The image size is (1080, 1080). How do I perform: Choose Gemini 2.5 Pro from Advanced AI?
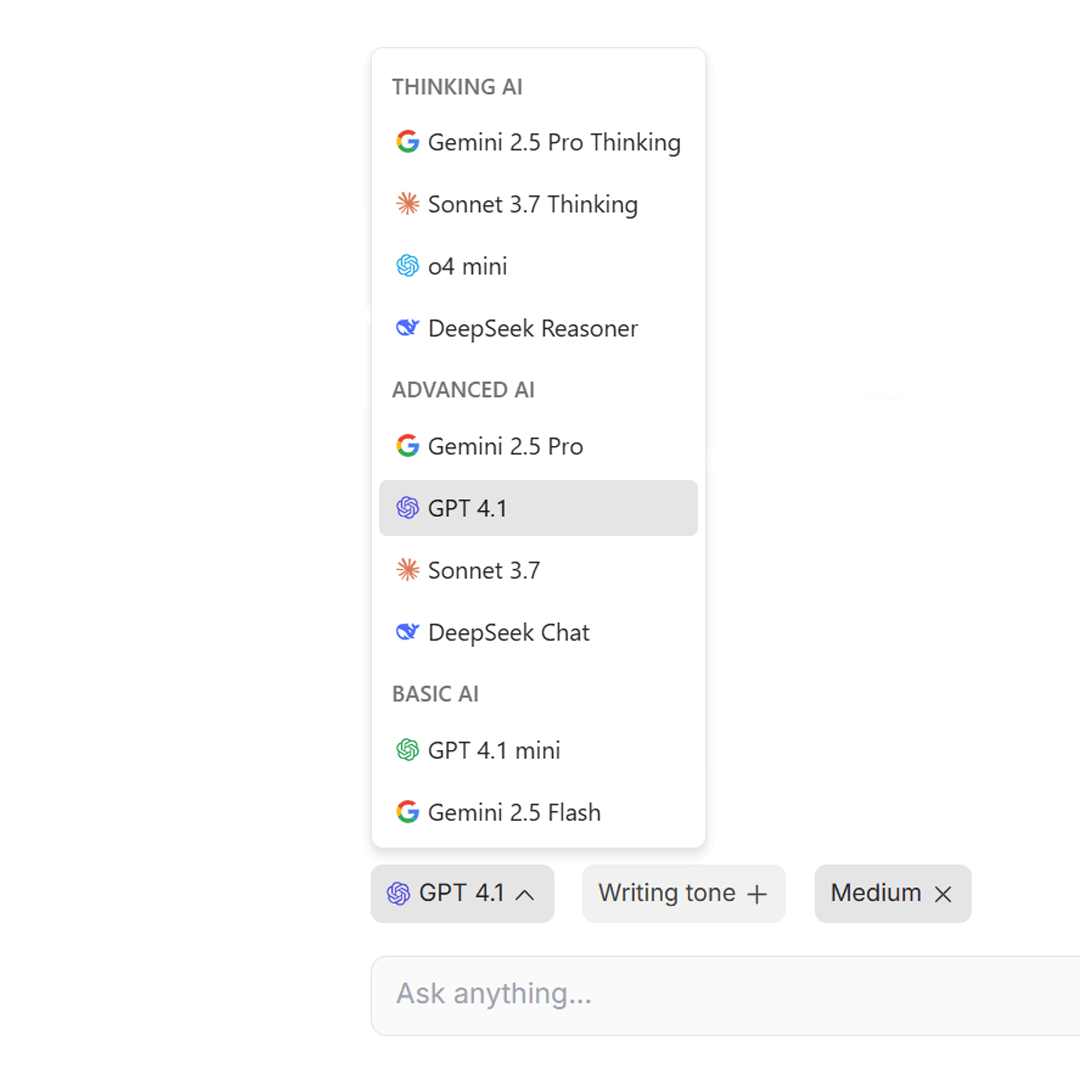click(x=505, y=446)
